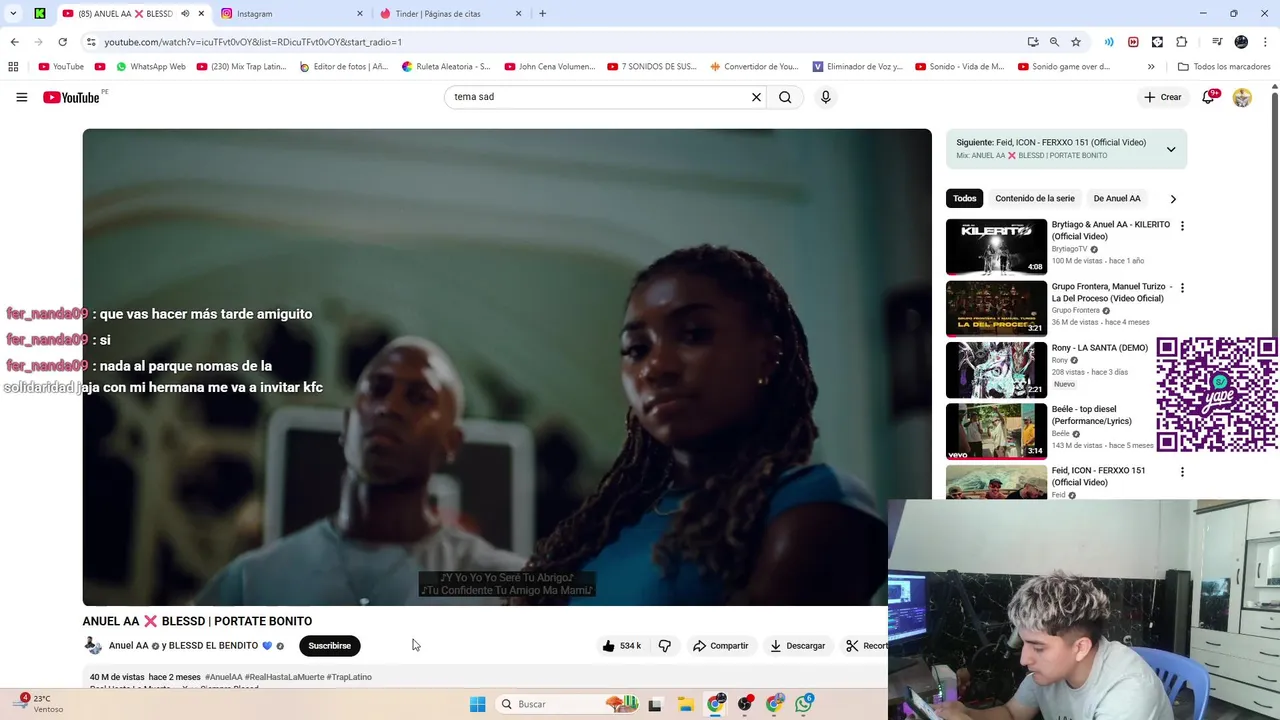Open the Anuel AA channel avatar

tap(93, 646)
